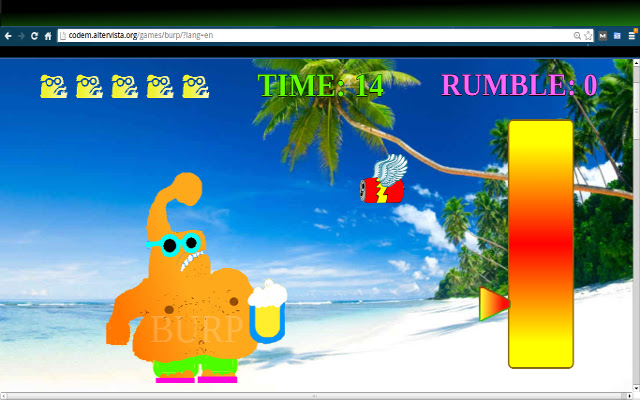Image resolution: width=640 pixels, height=400 pixels.
Task: Catch the flying winged red soda can
Action: click(x=383, y=180)
